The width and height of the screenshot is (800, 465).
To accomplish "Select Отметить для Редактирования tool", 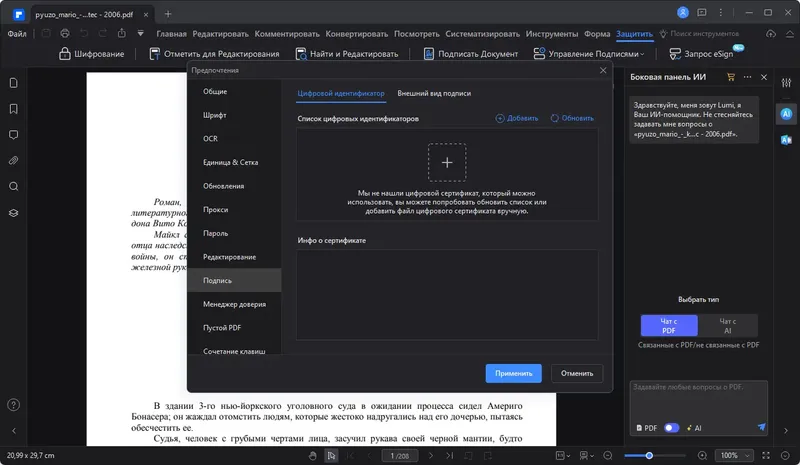I will pos(214,54).
